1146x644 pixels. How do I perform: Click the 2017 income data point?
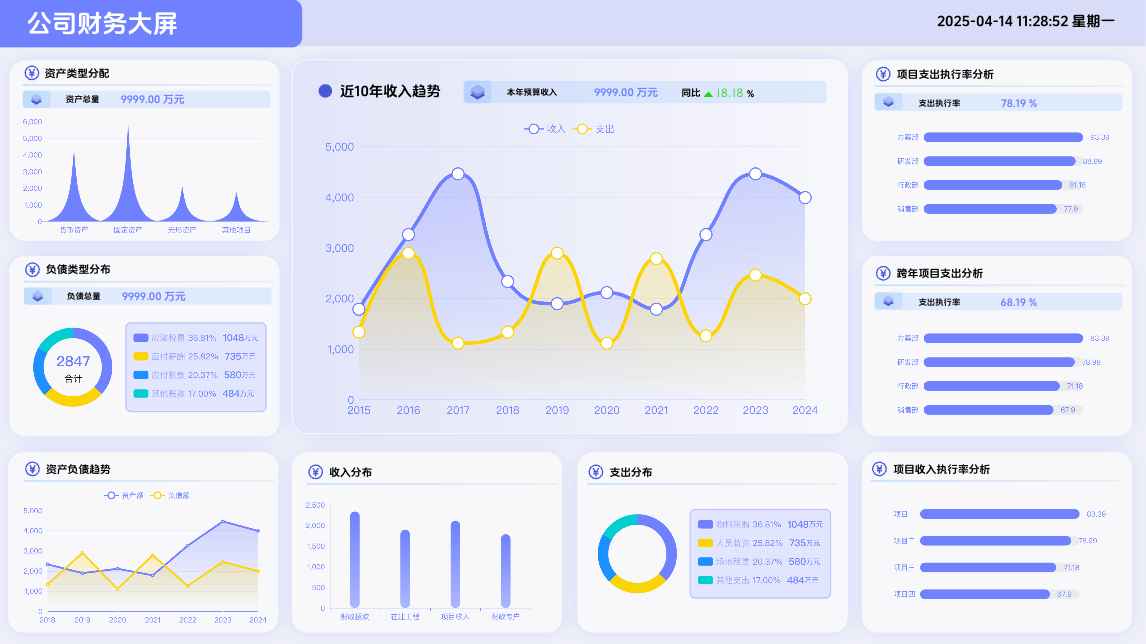coord(458,174)
